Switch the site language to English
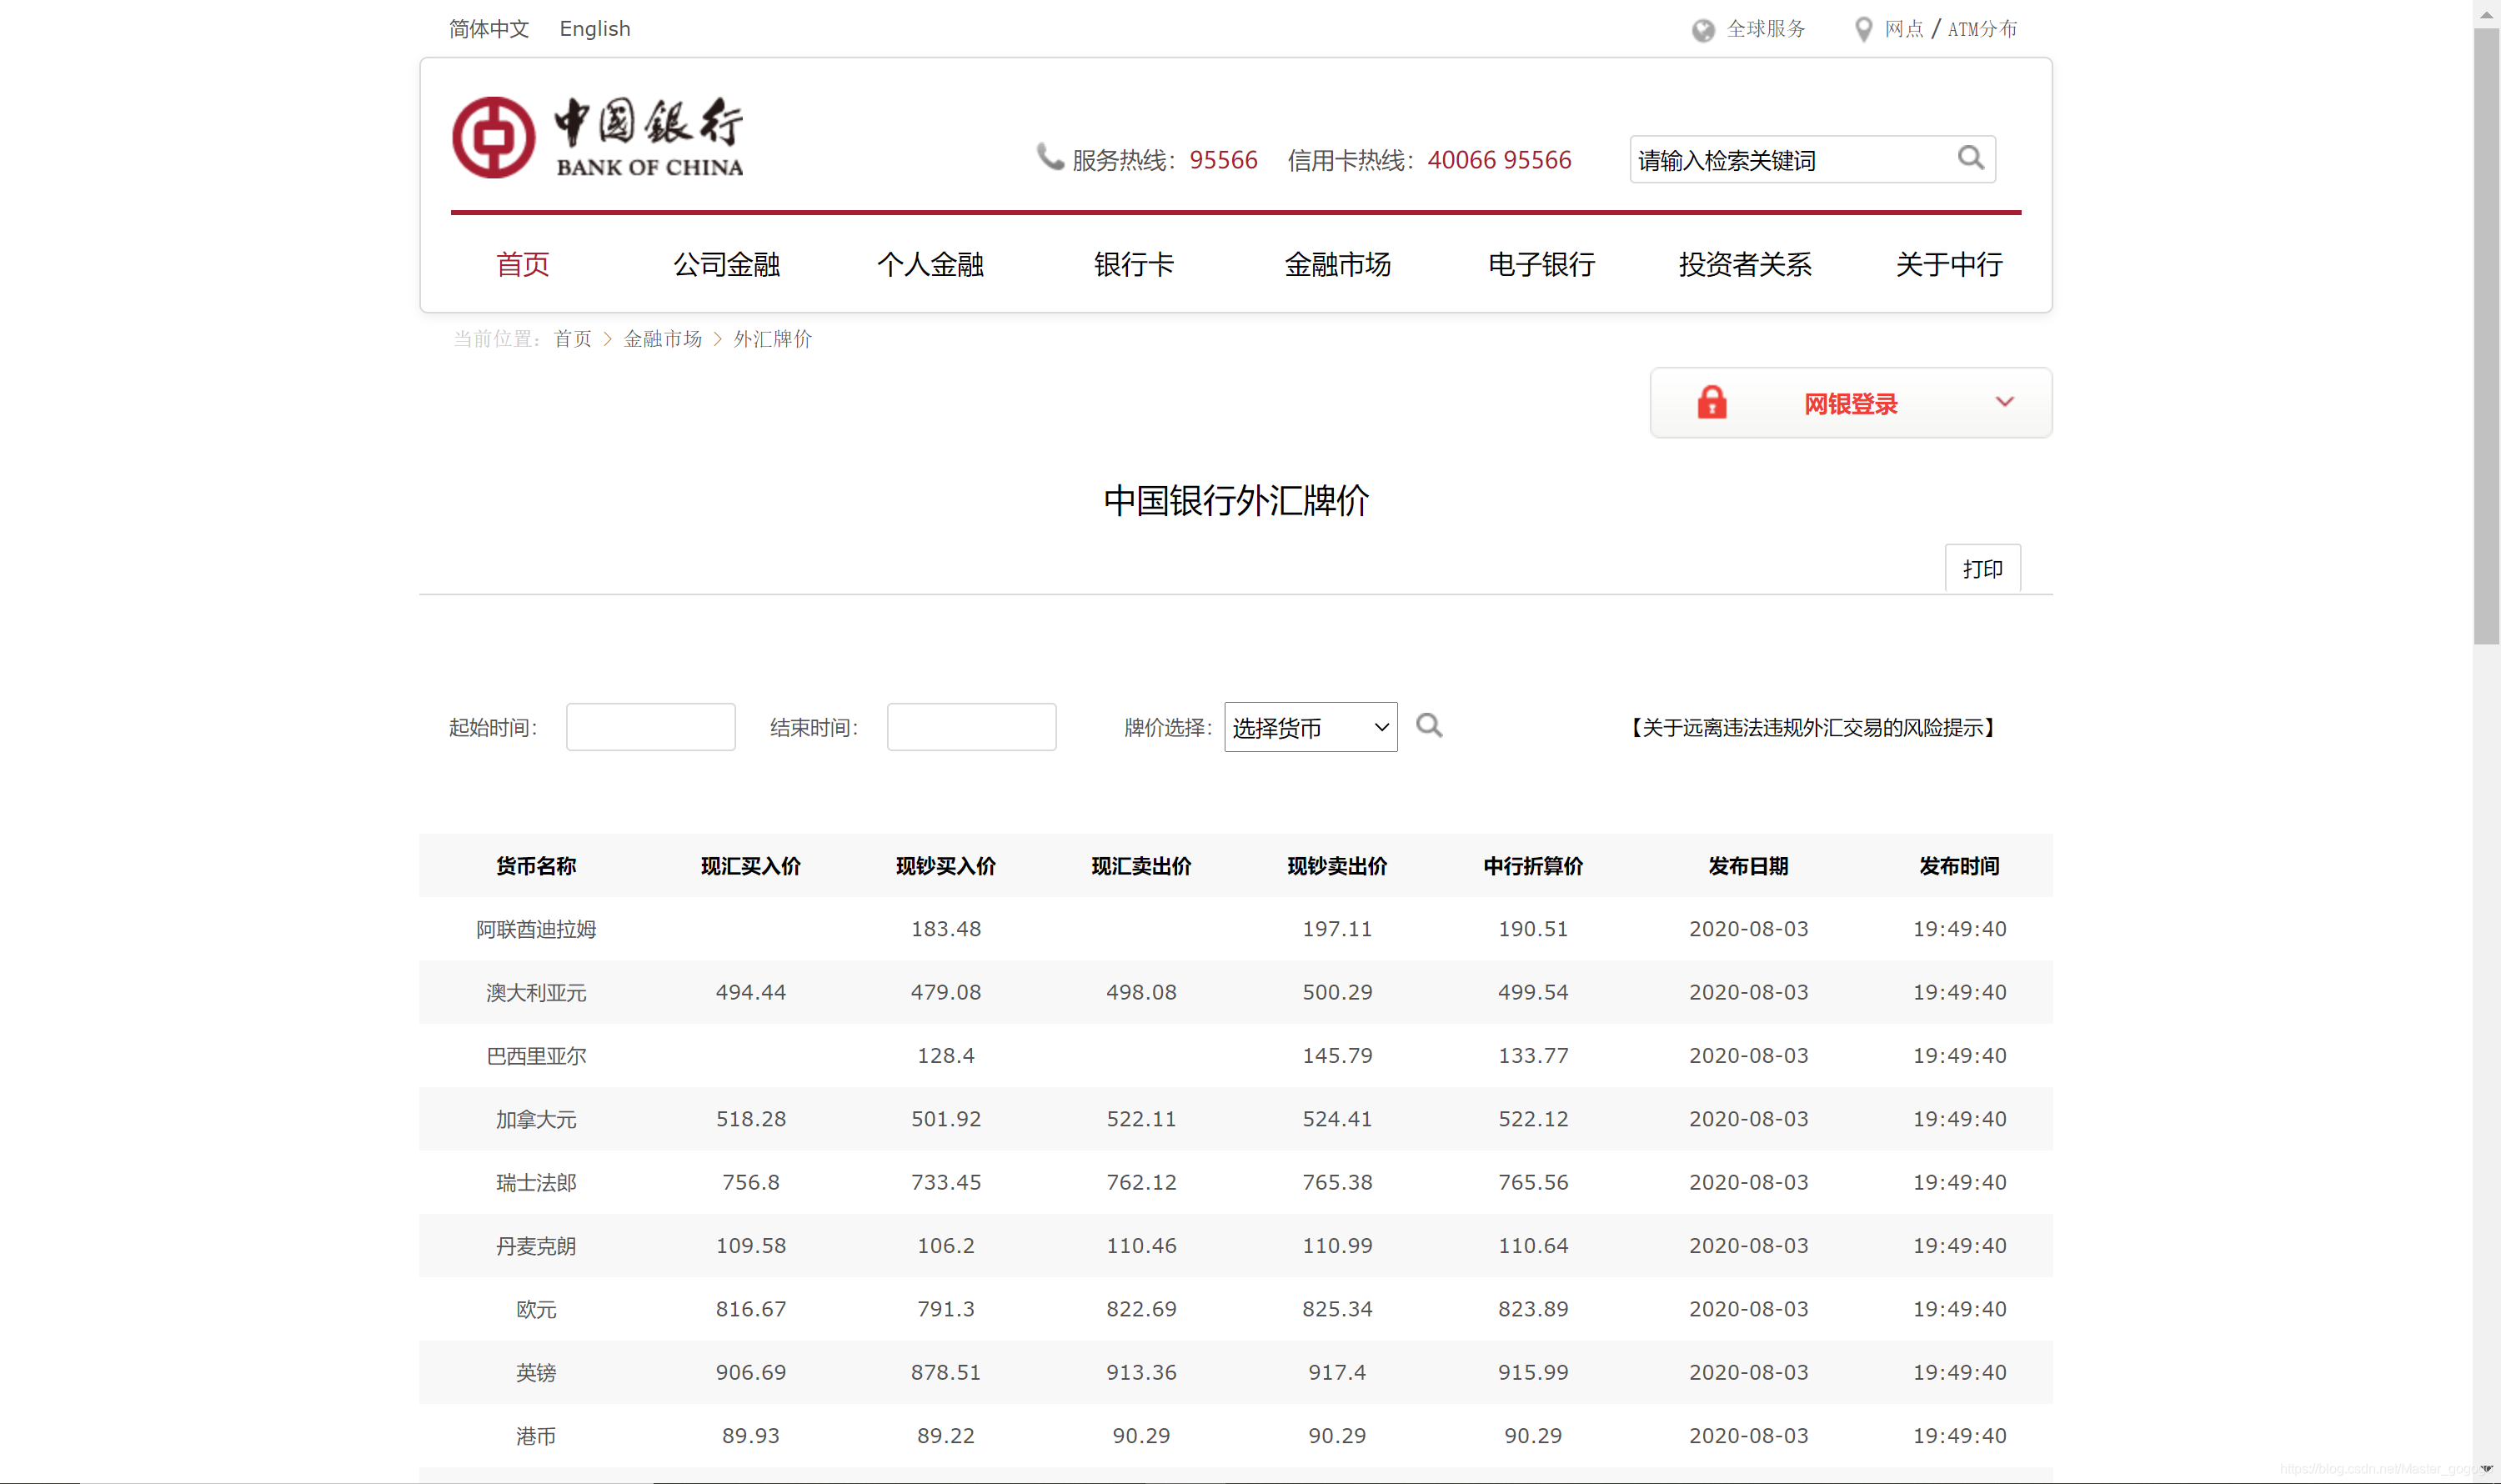The width and height of the screenshot is (2501, 1484). point(595,29)
